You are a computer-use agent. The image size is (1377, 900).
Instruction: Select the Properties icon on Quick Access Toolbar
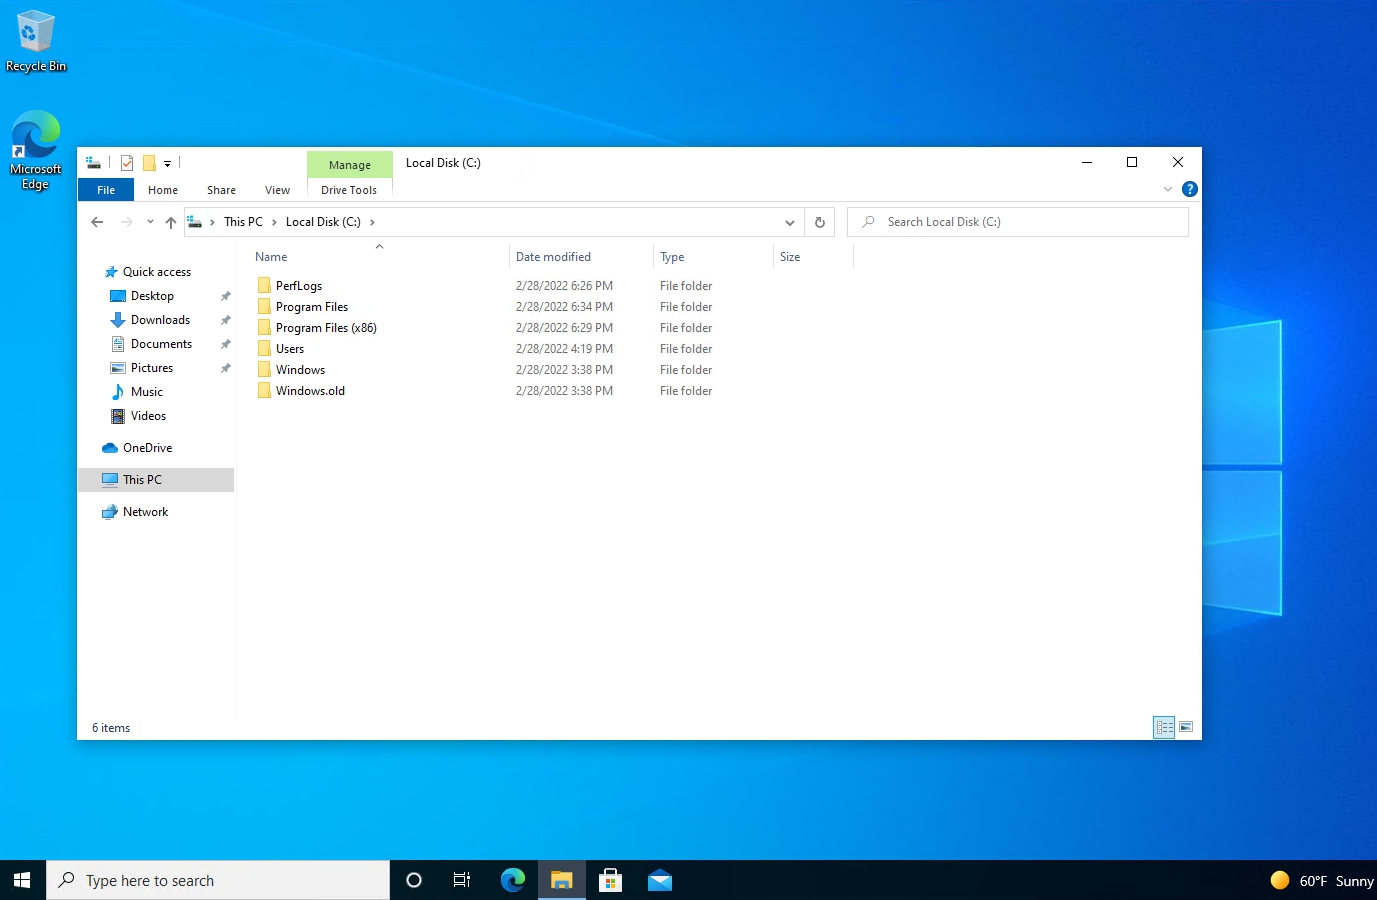[127, 162]
